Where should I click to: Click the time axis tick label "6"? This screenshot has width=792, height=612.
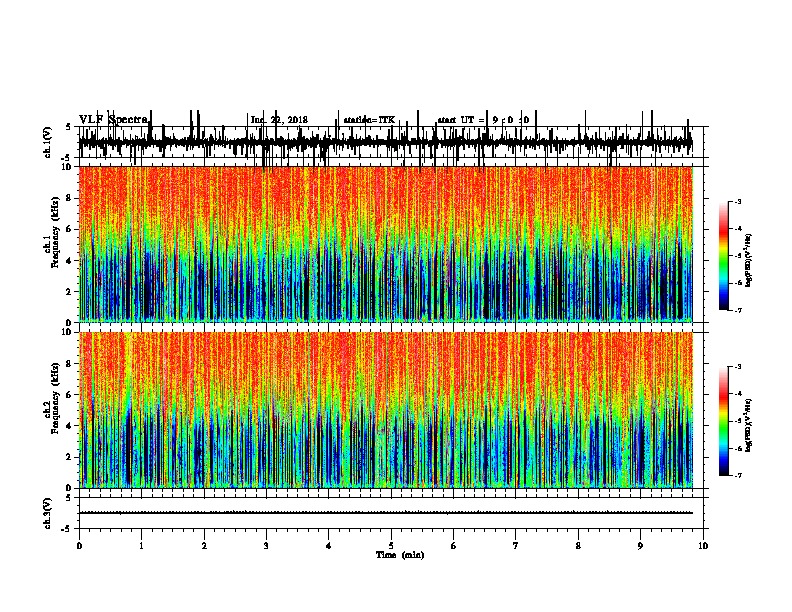tap(454, 546)
